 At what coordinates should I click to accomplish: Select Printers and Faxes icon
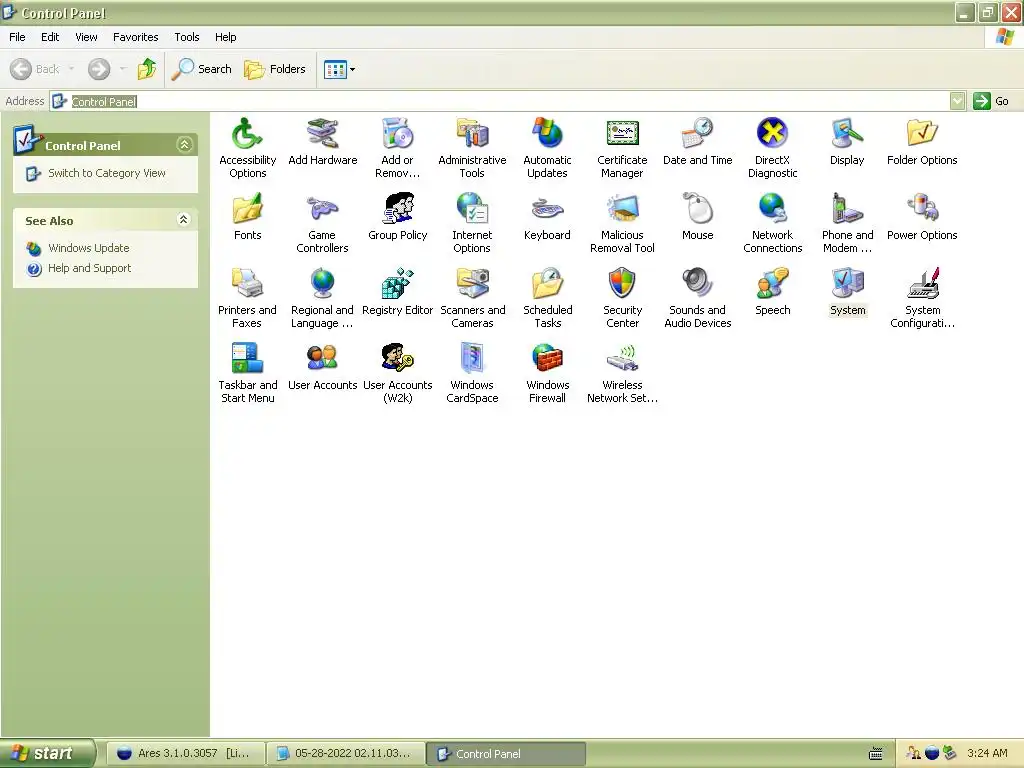[248, 298]
